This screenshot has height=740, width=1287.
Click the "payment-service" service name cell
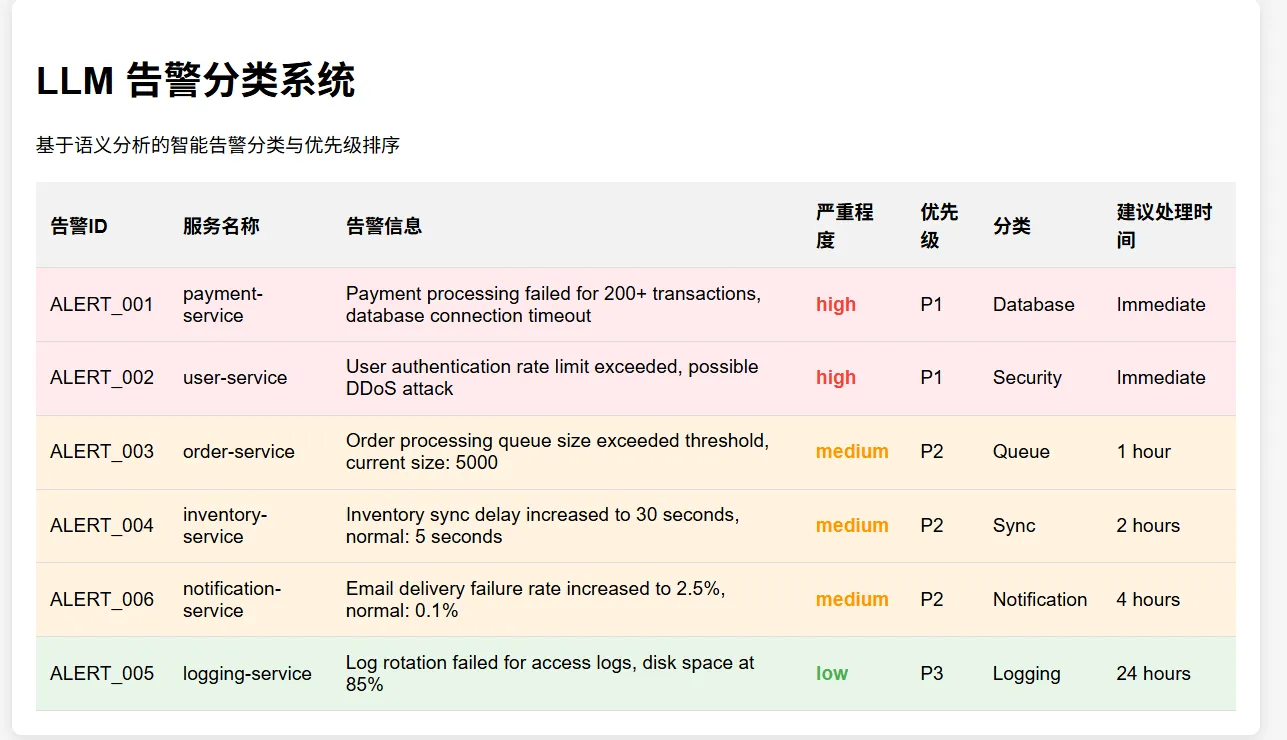click(x=223, y=305)
